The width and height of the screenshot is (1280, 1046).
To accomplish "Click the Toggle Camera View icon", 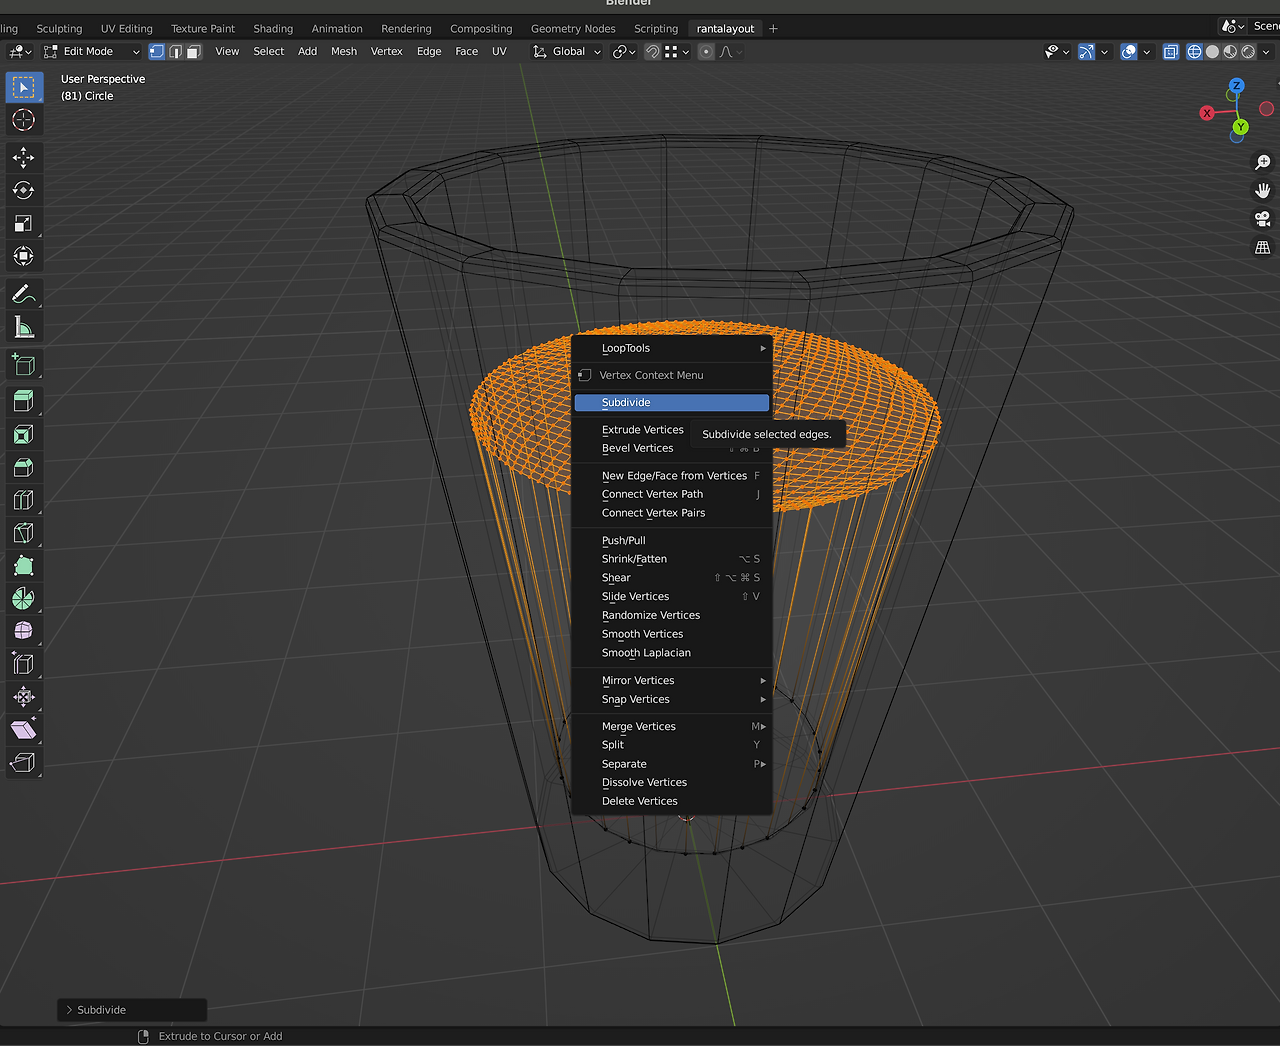I will click(1262, 219).
